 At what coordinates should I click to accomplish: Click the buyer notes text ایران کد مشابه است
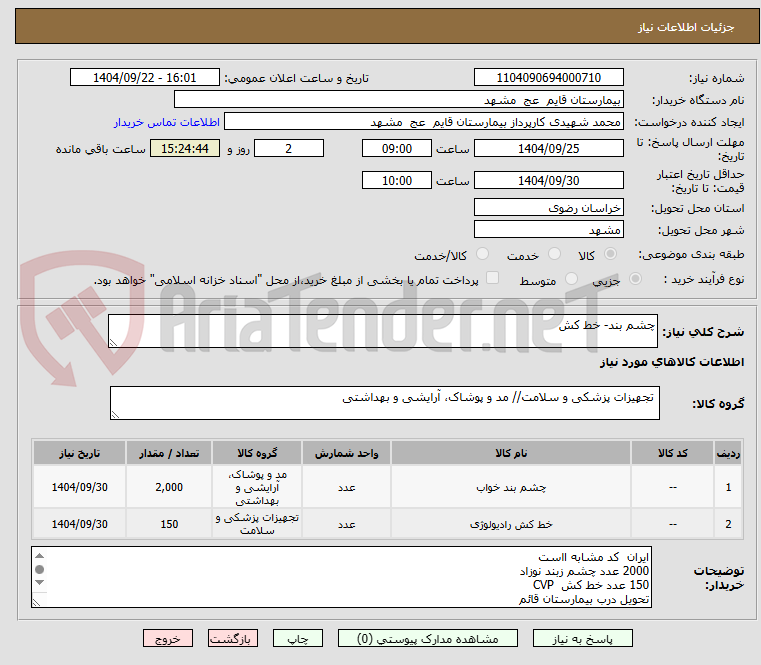point(593,557)
